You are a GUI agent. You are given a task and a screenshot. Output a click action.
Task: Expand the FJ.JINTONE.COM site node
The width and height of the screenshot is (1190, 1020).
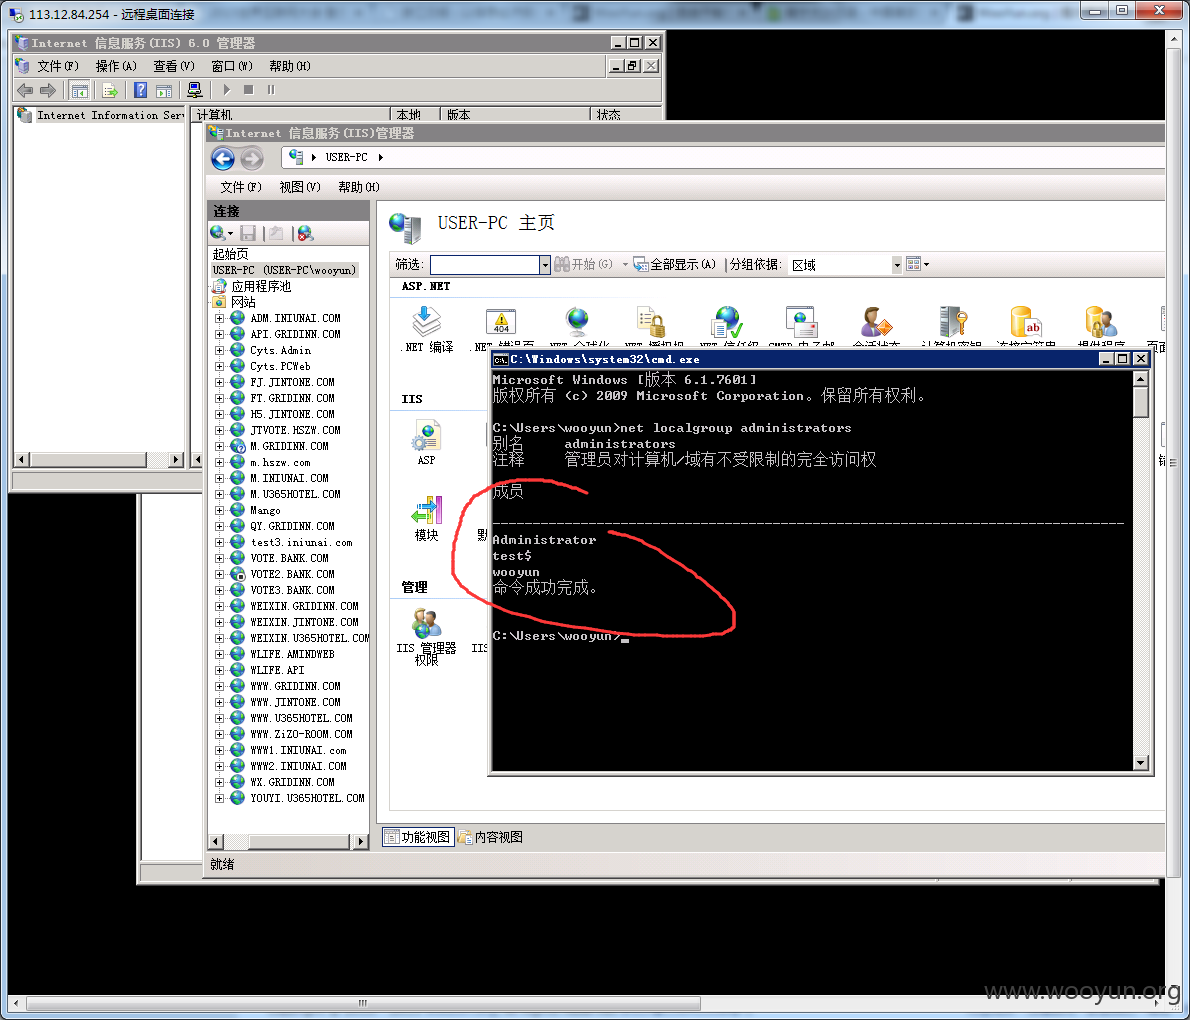(x=219, y=382)
